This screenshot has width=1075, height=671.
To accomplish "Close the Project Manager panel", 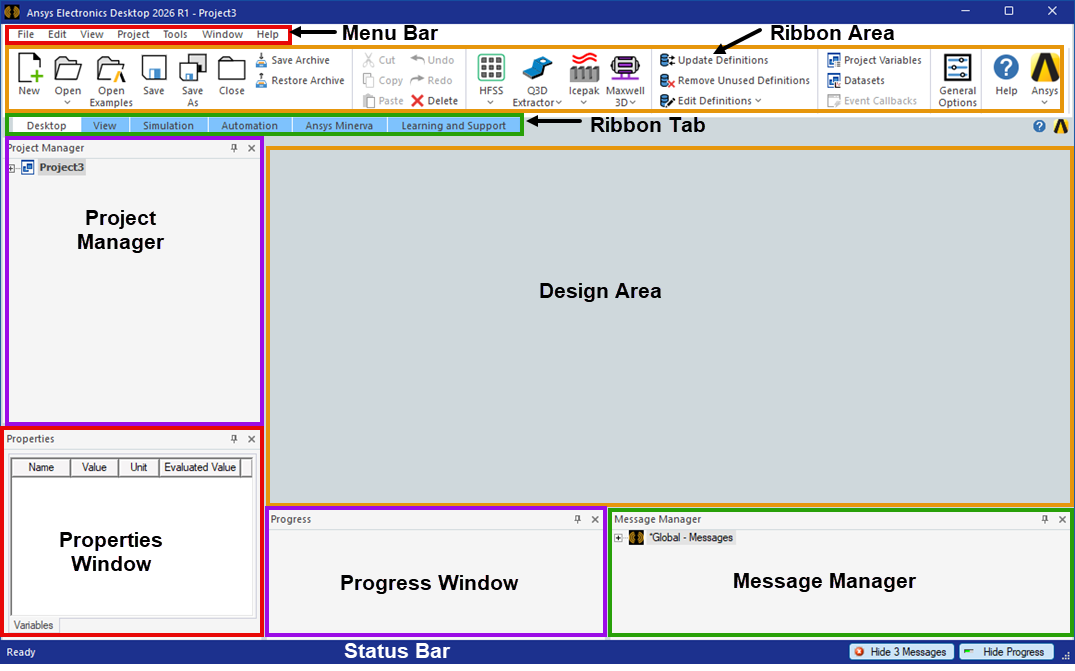I will 252,148.
